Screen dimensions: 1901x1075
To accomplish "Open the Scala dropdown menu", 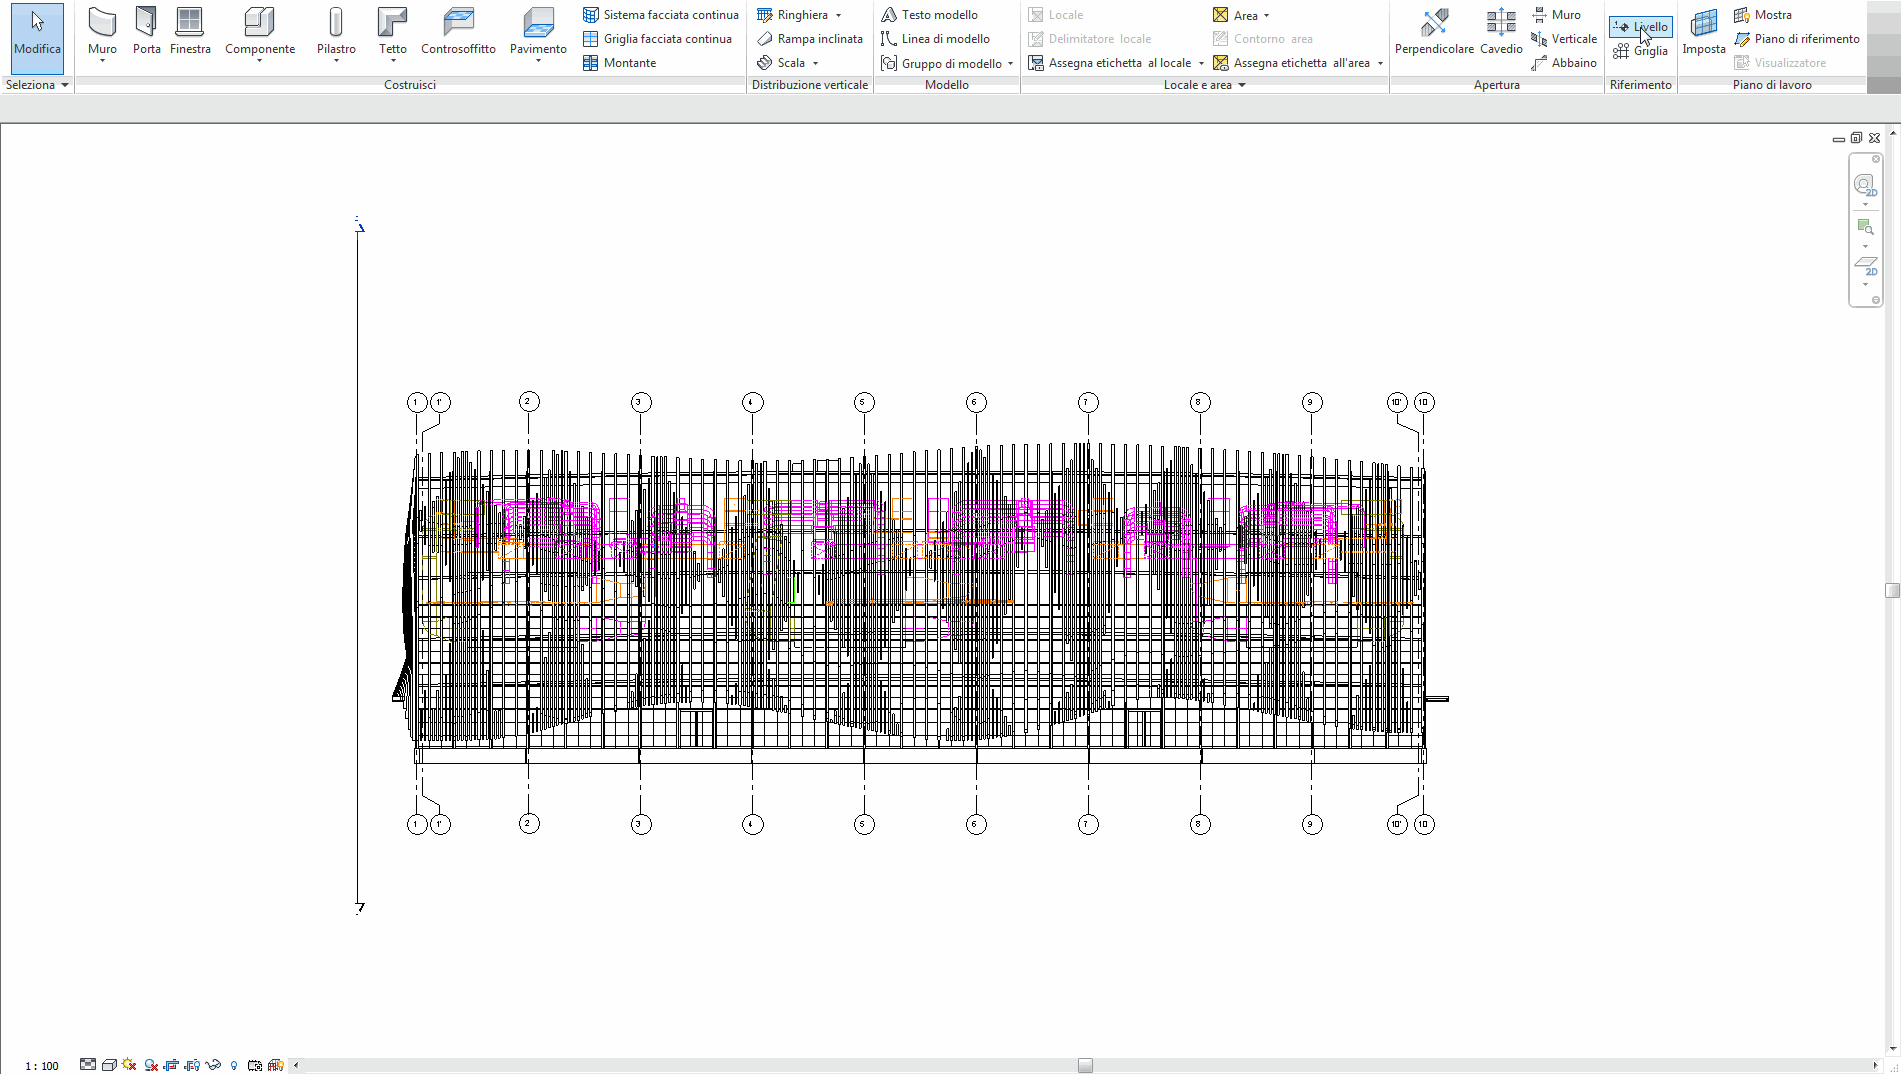I will click(x=815, y=62).
